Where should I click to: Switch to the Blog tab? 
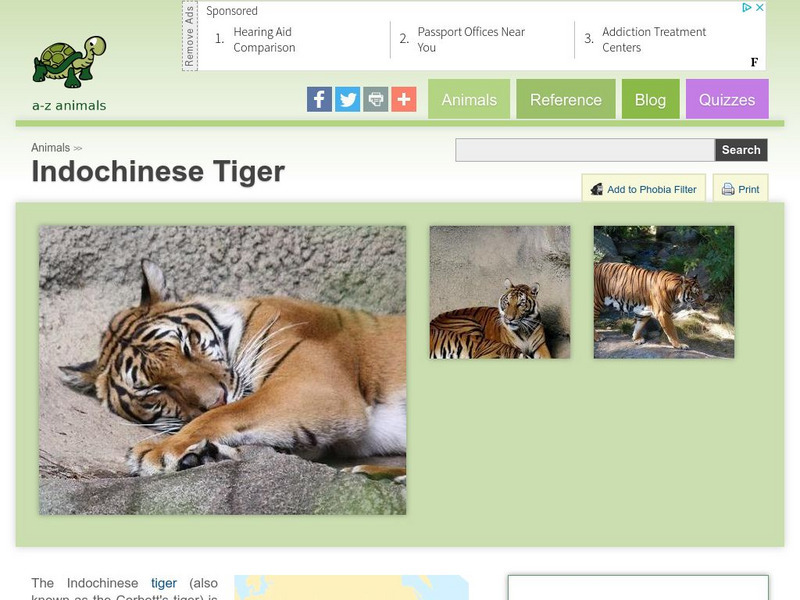click(x=651, y=99)
